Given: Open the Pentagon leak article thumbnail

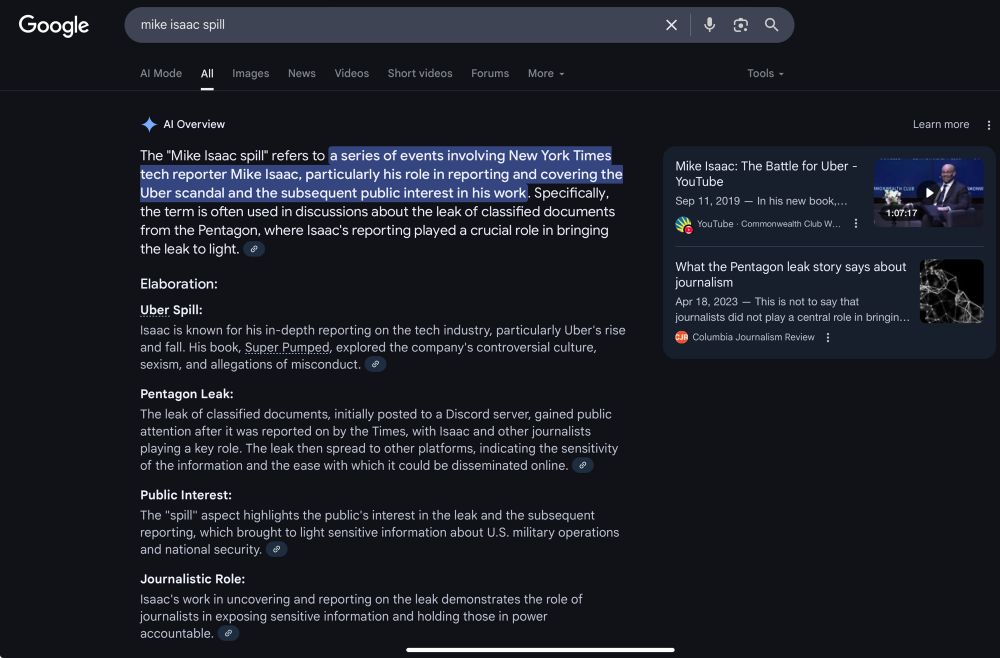Looking at the screenshot, I should [952, 291].
